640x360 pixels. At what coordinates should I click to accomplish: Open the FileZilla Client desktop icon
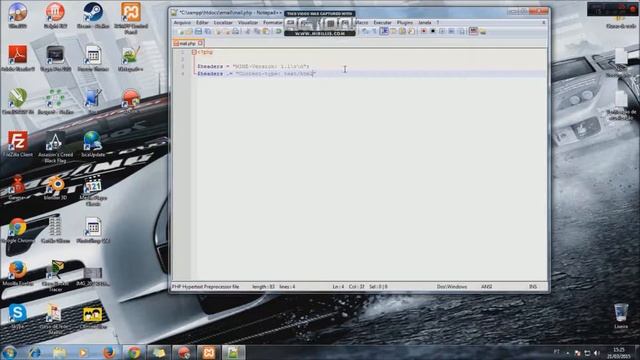click(x=18, y=144)
